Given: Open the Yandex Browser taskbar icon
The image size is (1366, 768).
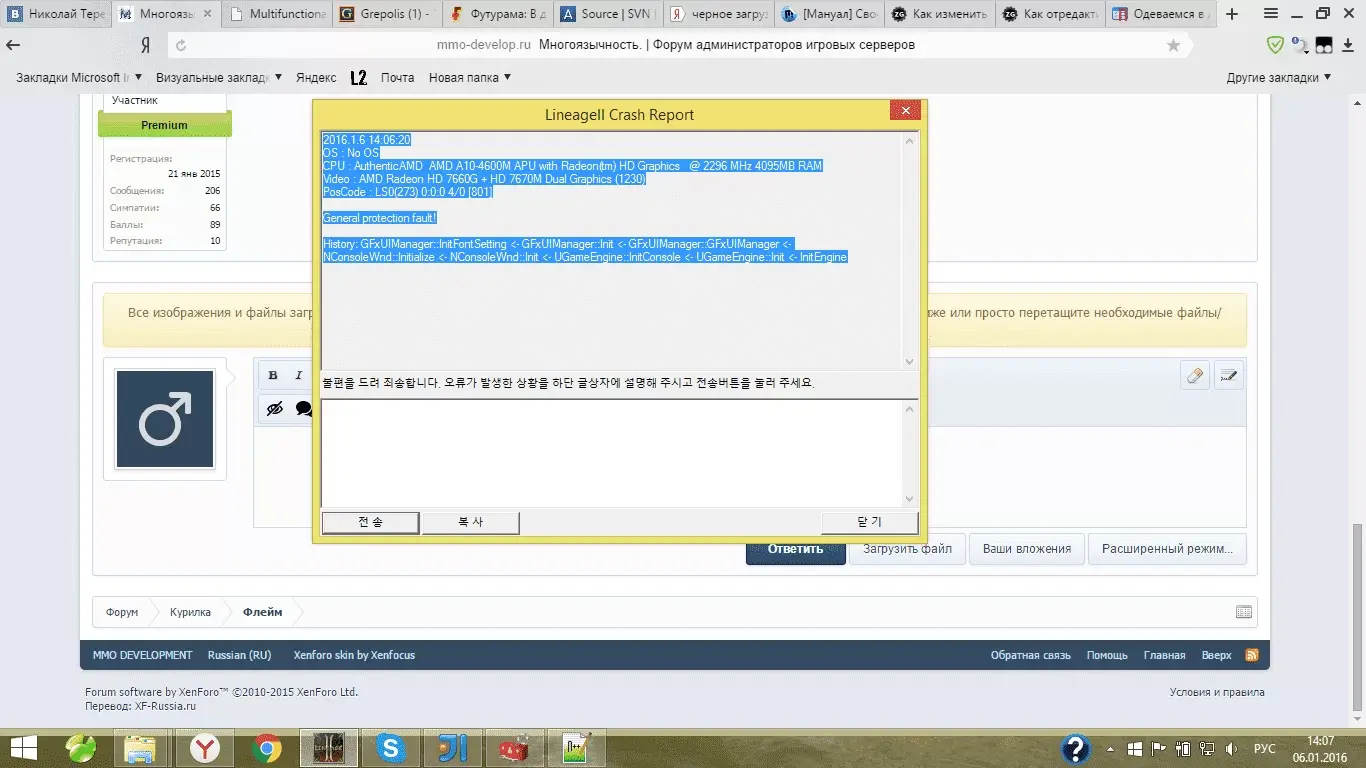Looking at the screenshot, I should coord(206,747).
